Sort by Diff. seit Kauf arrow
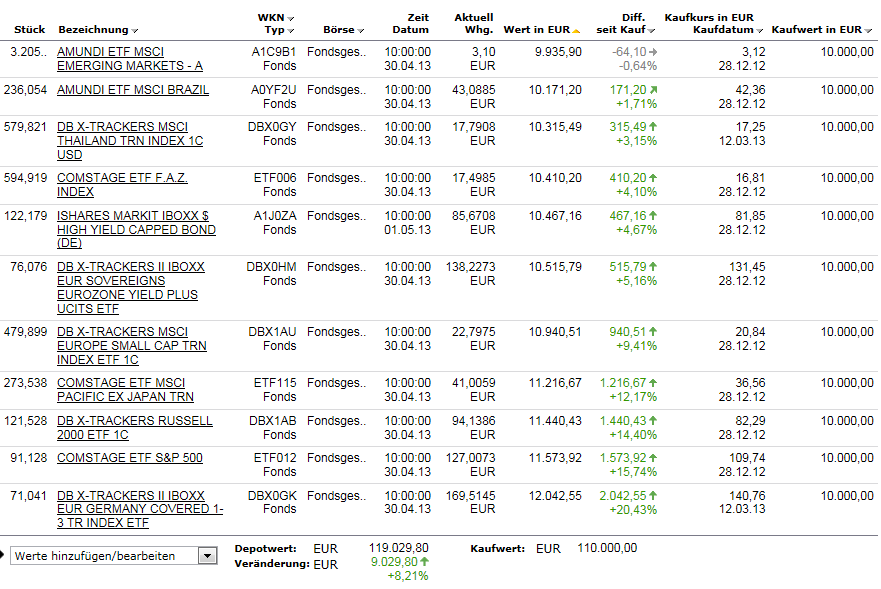Viewport: 881px width, 589px height. pyautogui.click(x=651, y=30)
